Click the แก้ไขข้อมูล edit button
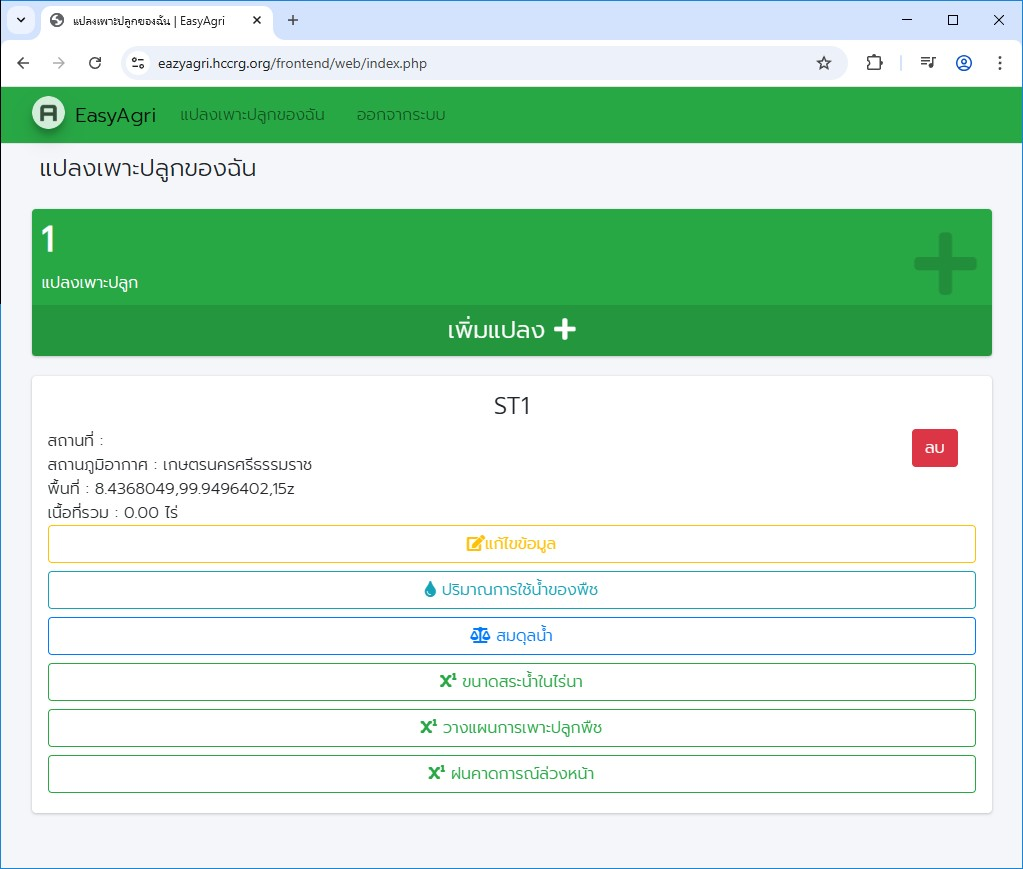1023x869 pixels. click(x=511, y=544)
